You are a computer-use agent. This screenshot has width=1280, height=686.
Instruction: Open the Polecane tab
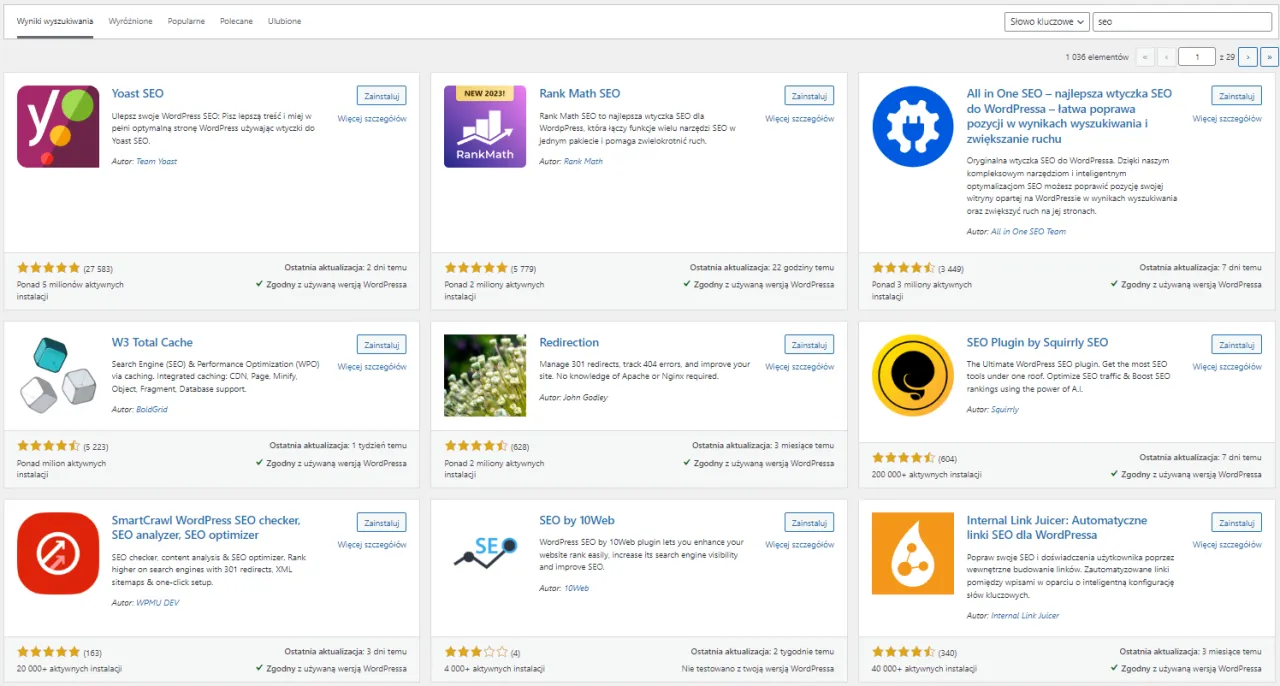coord(236,20)
